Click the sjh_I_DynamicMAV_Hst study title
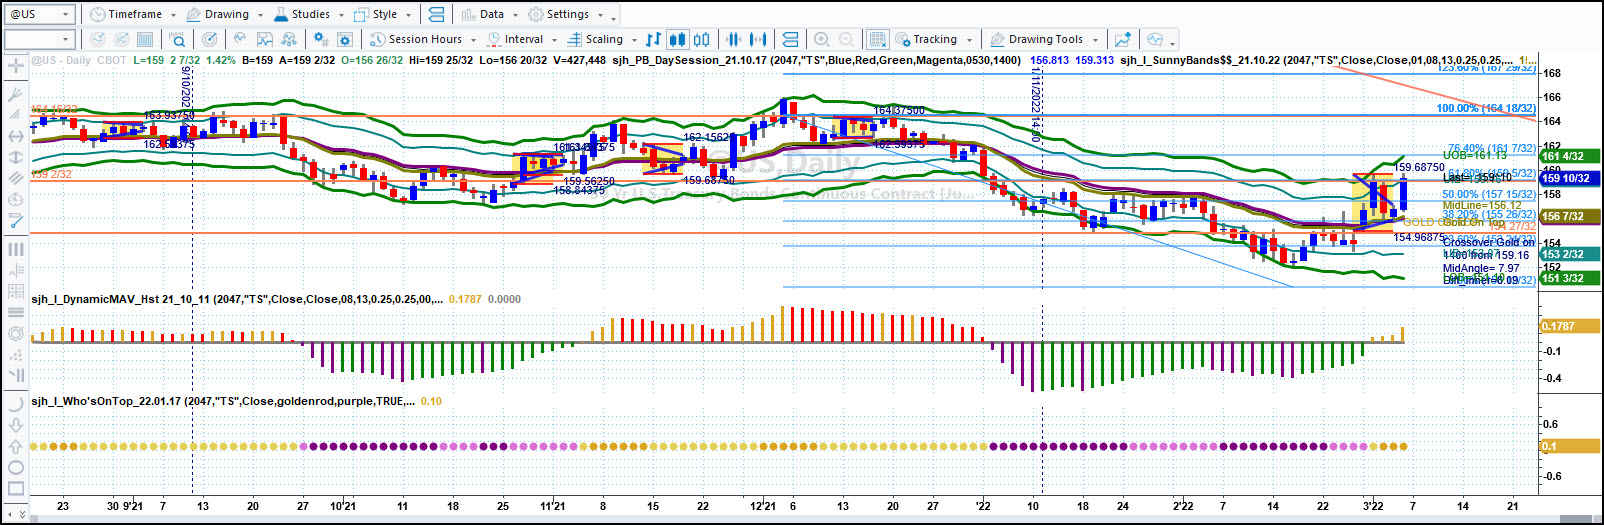This screenshot has width=1604, height=525. 237,299
